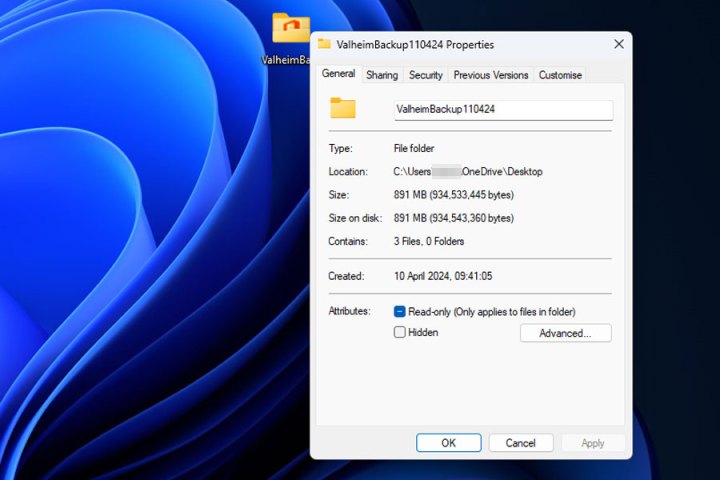Enable the Hidden attribute checkbox
Image resolution: width=720 pixels, height=480 pixels.
(x=400, y=332)
